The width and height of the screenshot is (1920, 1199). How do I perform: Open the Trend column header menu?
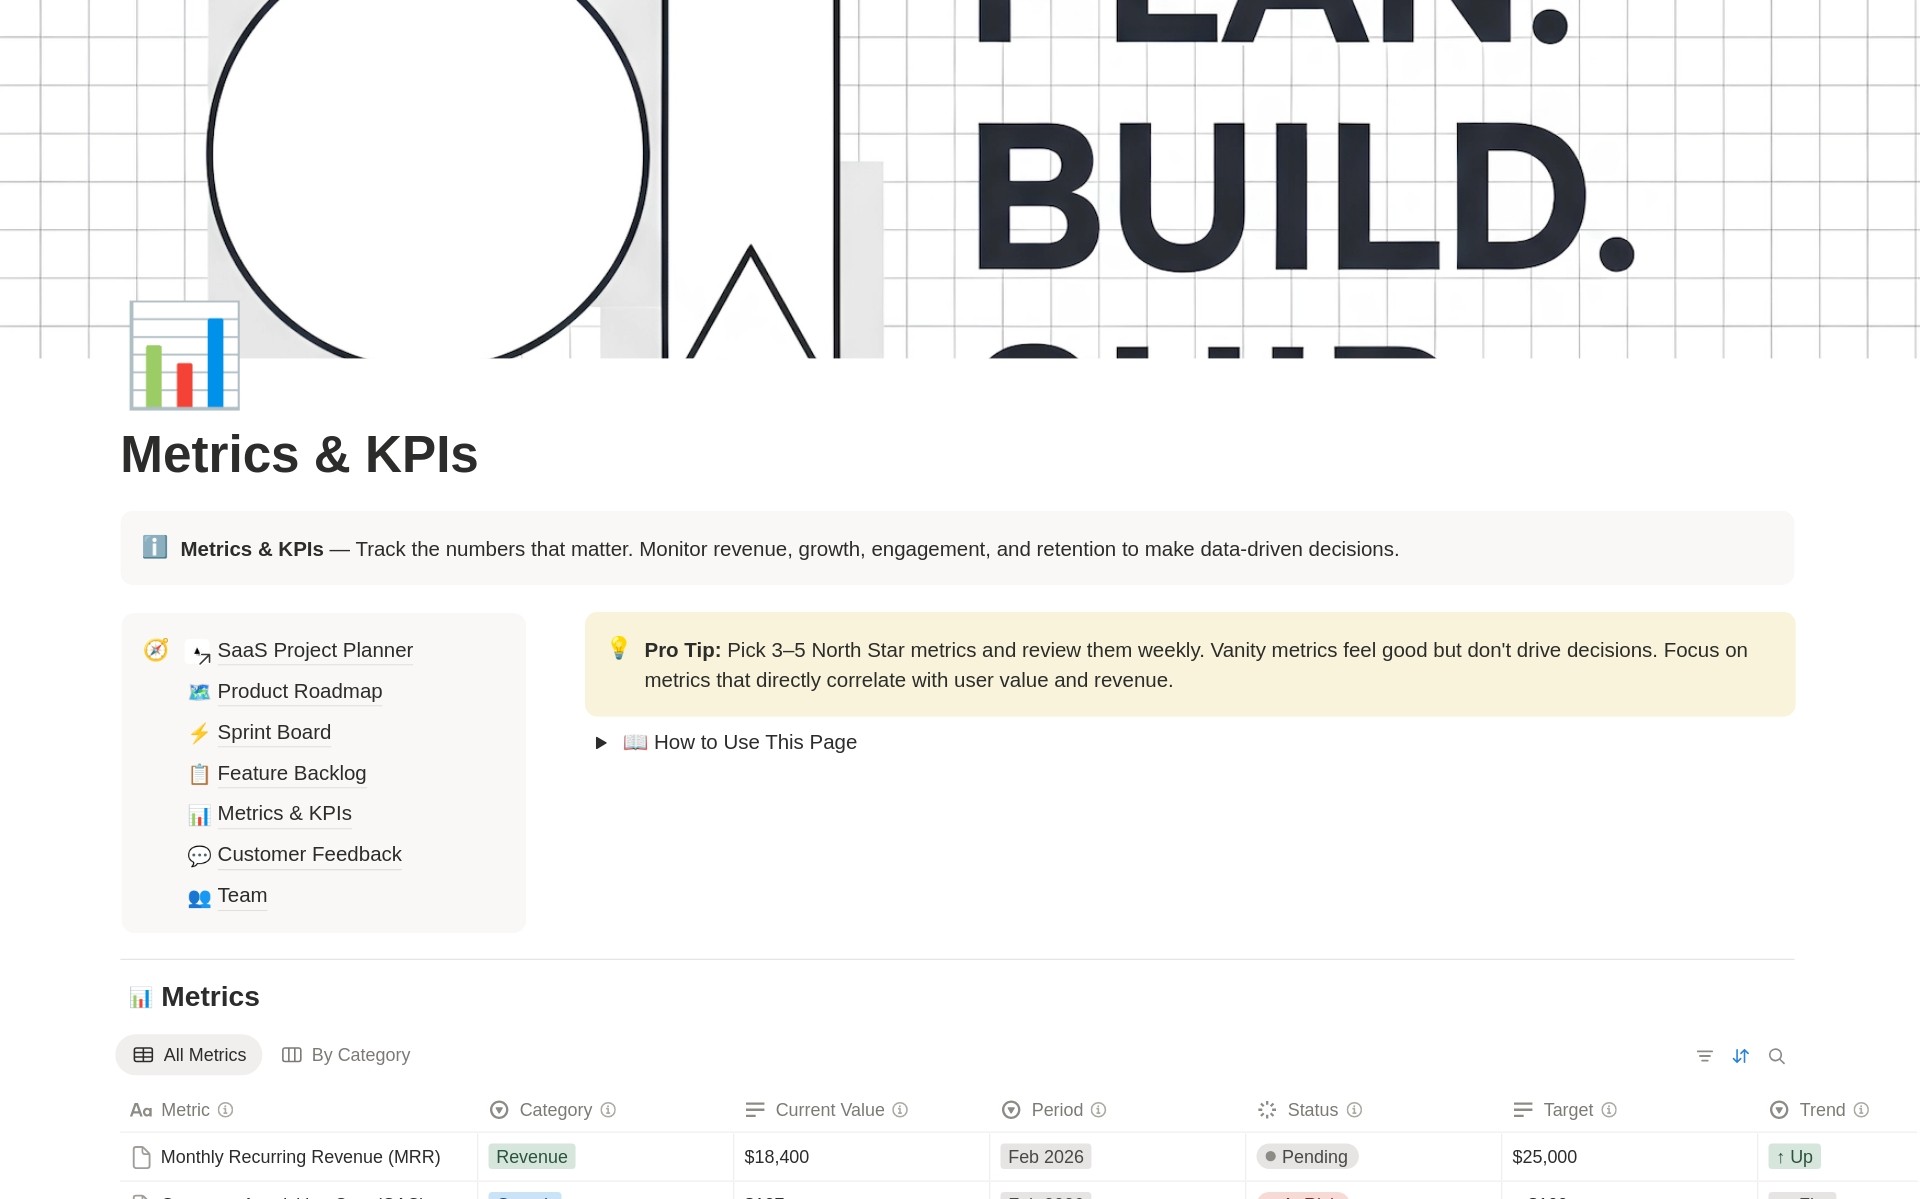1821,1110
